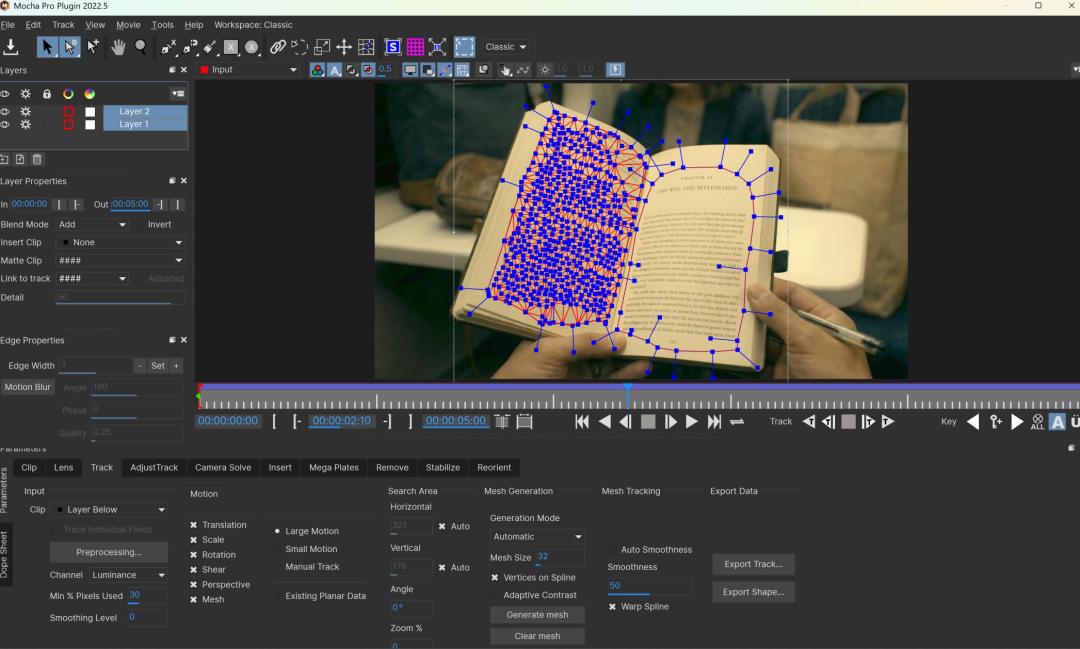Viewport: 1080px width, 649px height.
Task: Click the Export Track button
Action: click(753, 564)
